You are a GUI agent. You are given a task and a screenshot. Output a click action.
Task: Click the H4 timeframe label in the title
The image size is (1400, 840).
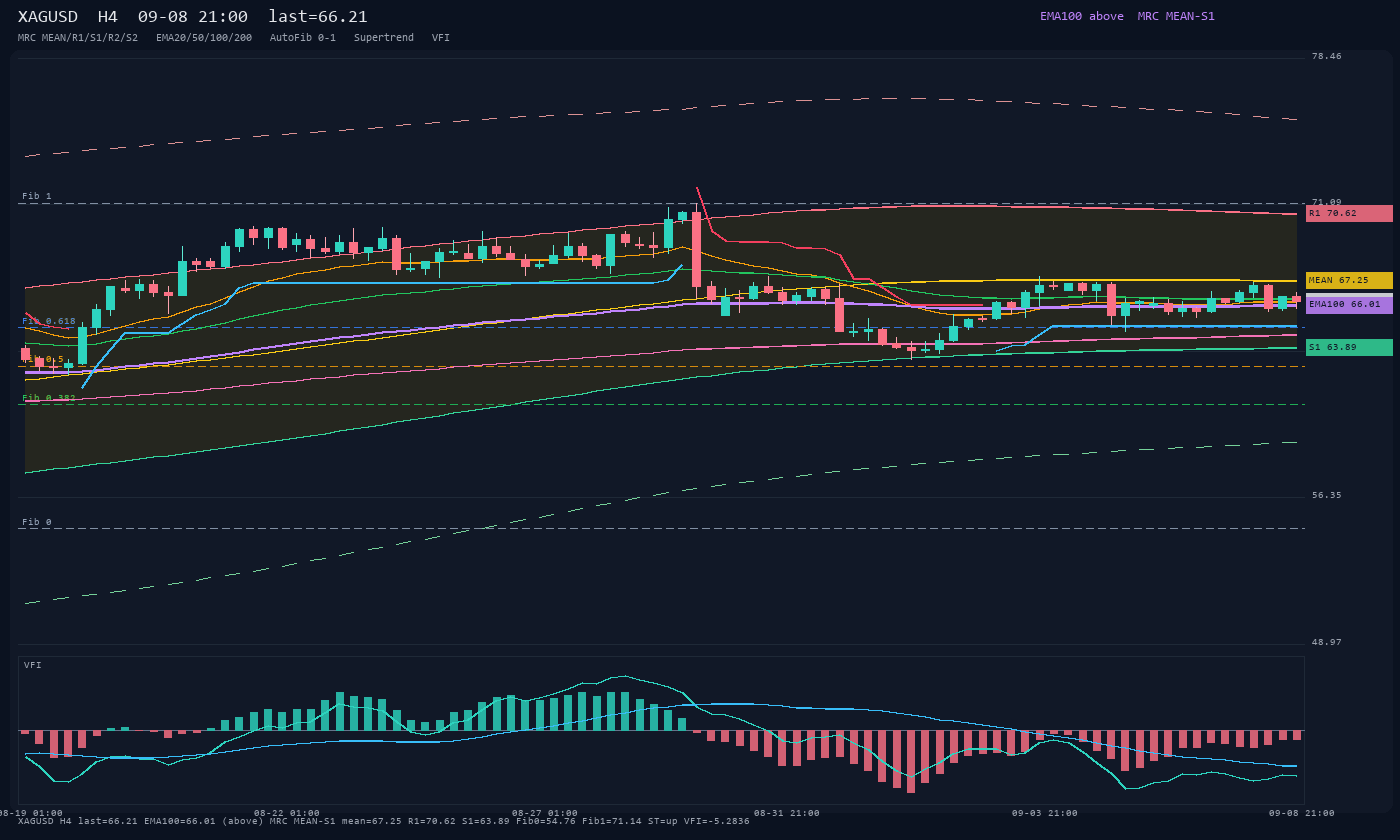pos(108,17)
